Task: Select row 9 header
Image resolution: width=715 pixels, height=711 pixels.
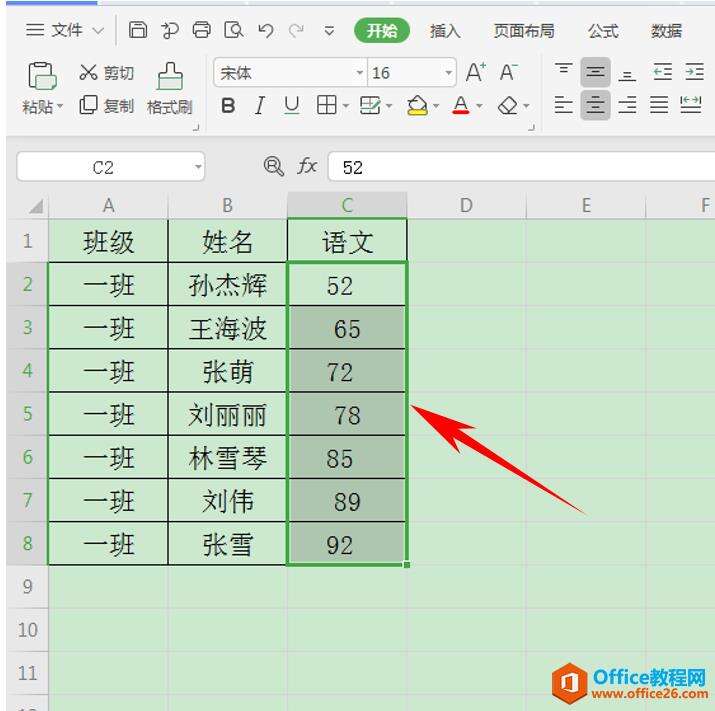Action: (27, 586)
